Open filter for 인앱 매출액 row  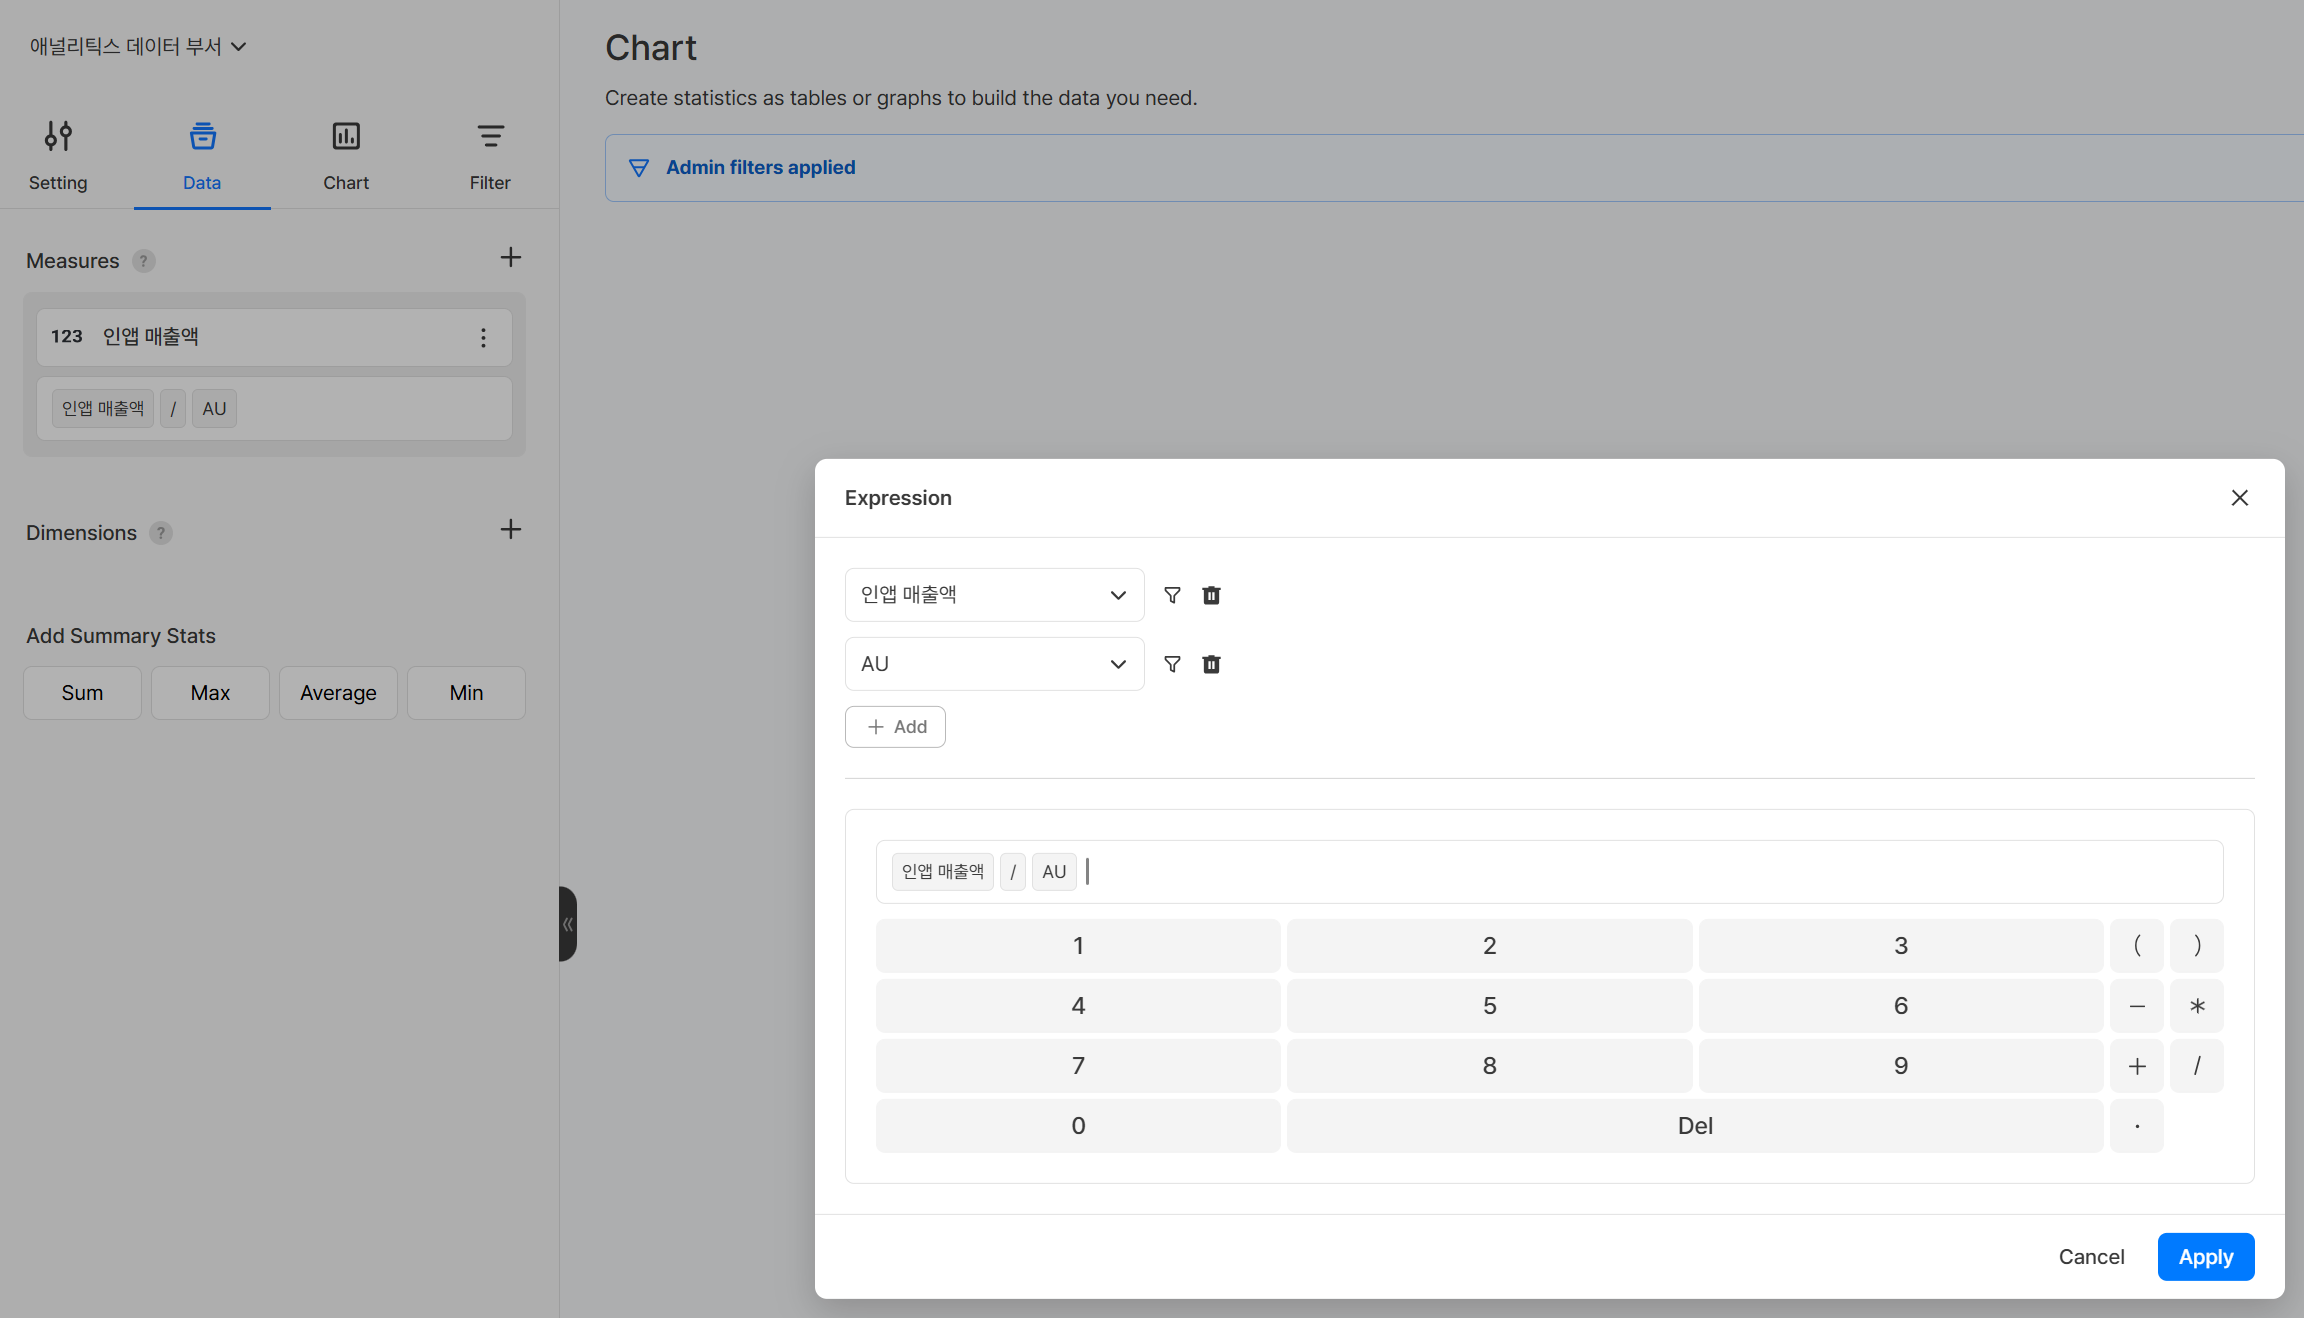[x=1172, y=595]
